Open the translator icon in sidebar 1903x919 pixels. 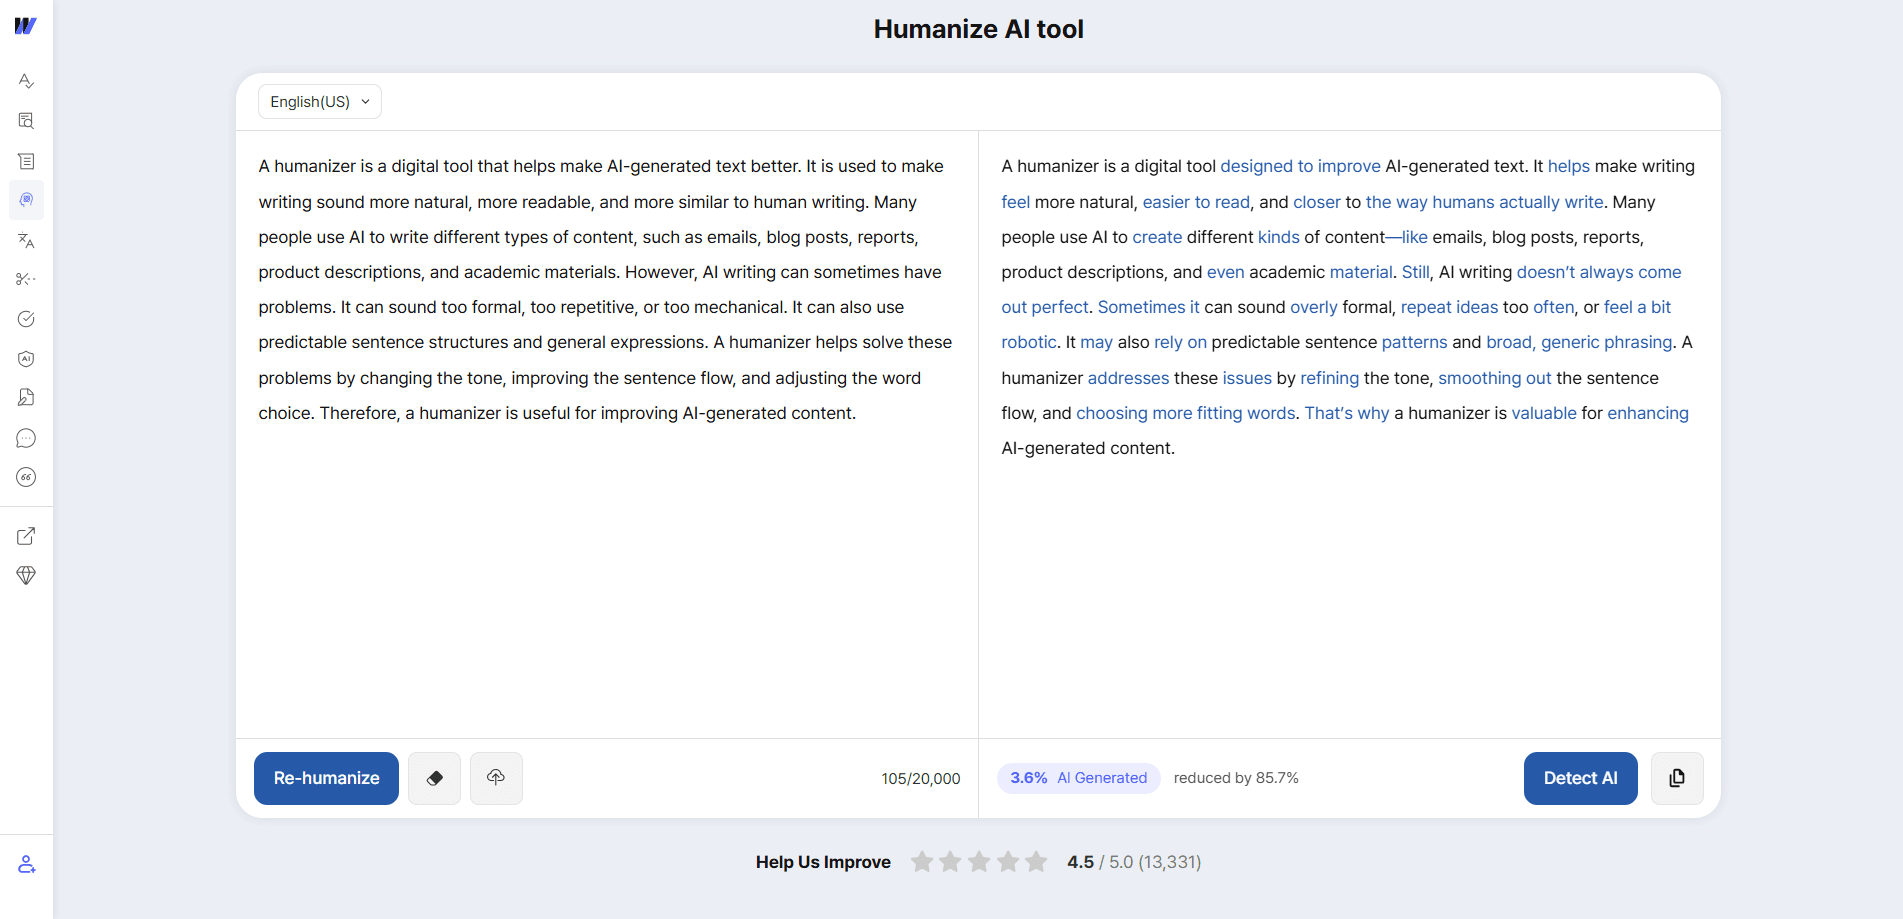[x=26, y=240]
